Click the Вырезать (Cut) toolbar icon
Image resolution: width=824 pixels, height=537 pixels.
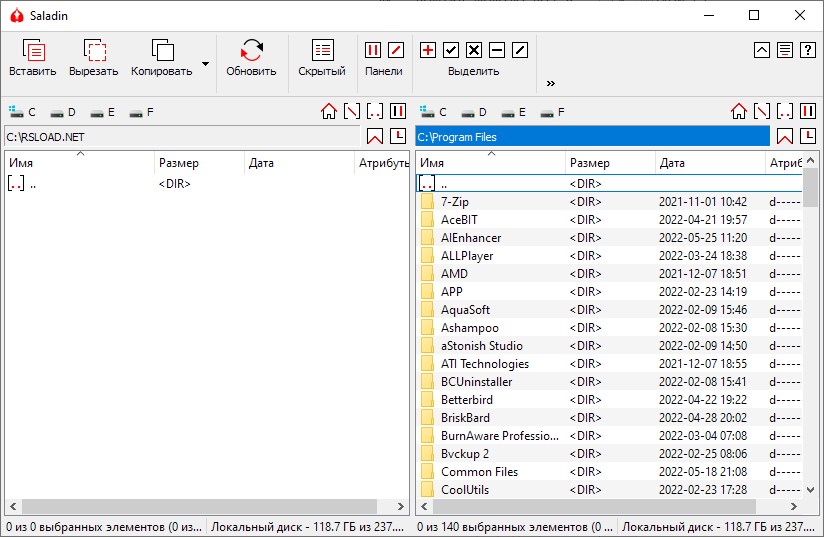94,50
